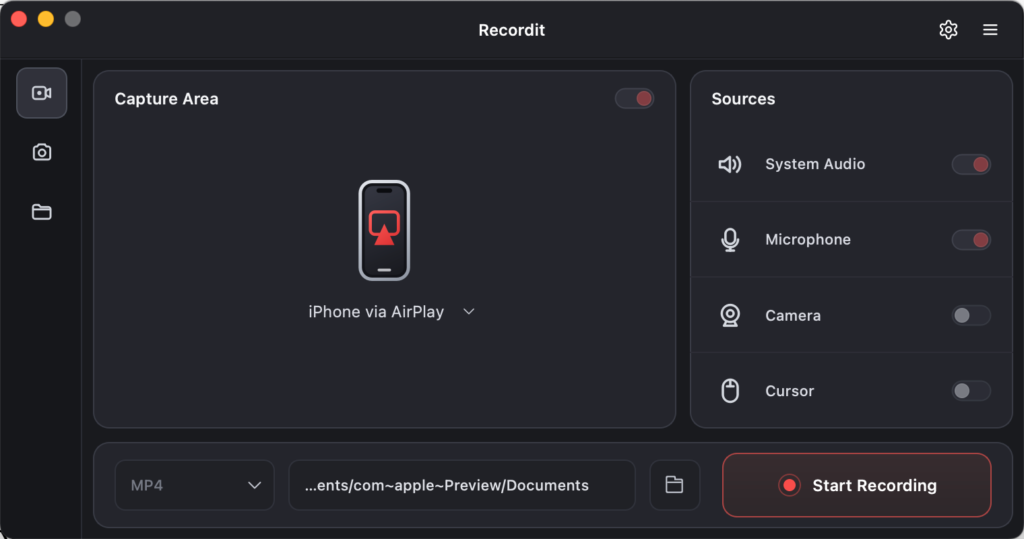Click the iPhone AirPlay device icon
This screenshot has width=1024, height=539.
point(384,230)
